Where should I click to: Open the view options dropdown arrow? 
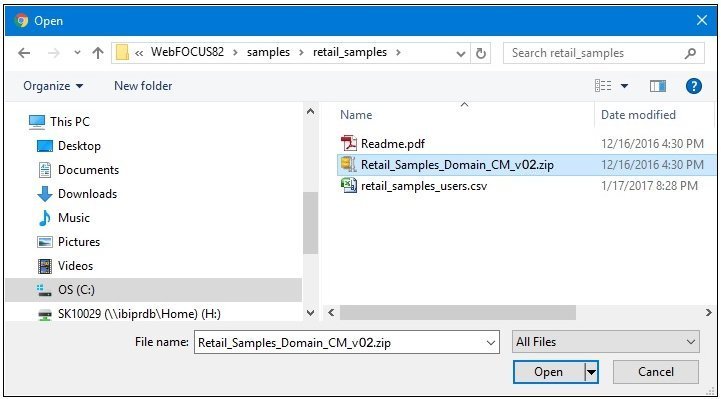click(x=624, y=86)
